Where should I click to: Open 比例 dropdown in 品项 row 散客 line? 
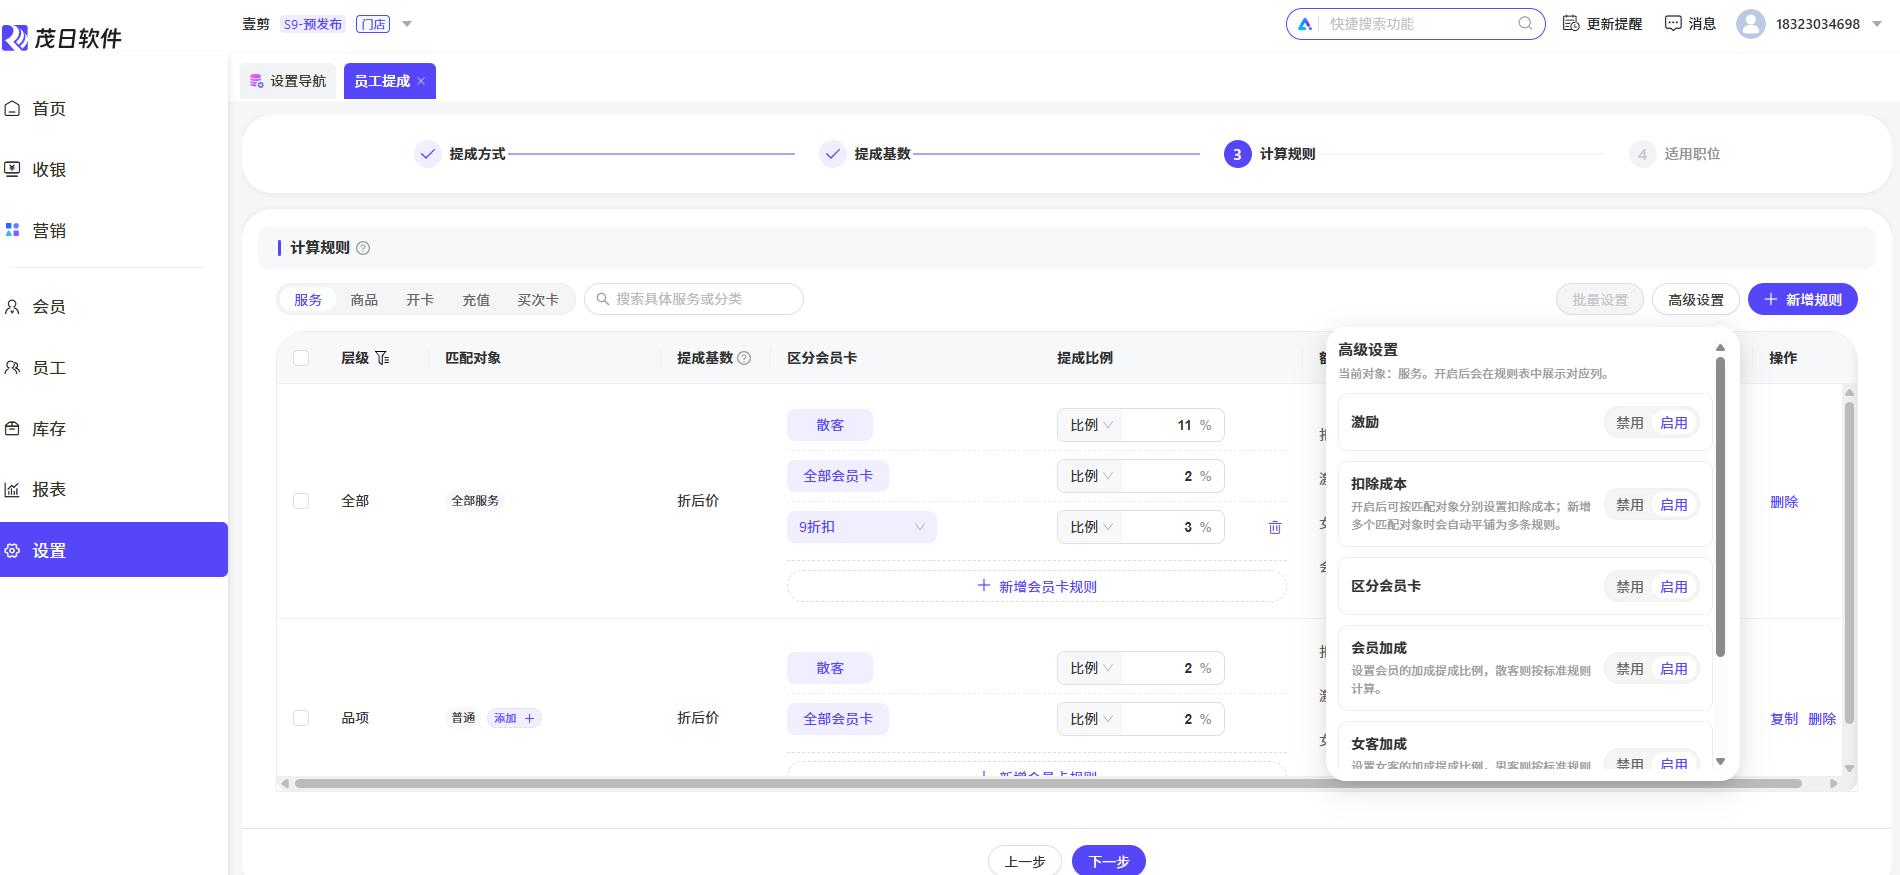tap(1090, 668)
